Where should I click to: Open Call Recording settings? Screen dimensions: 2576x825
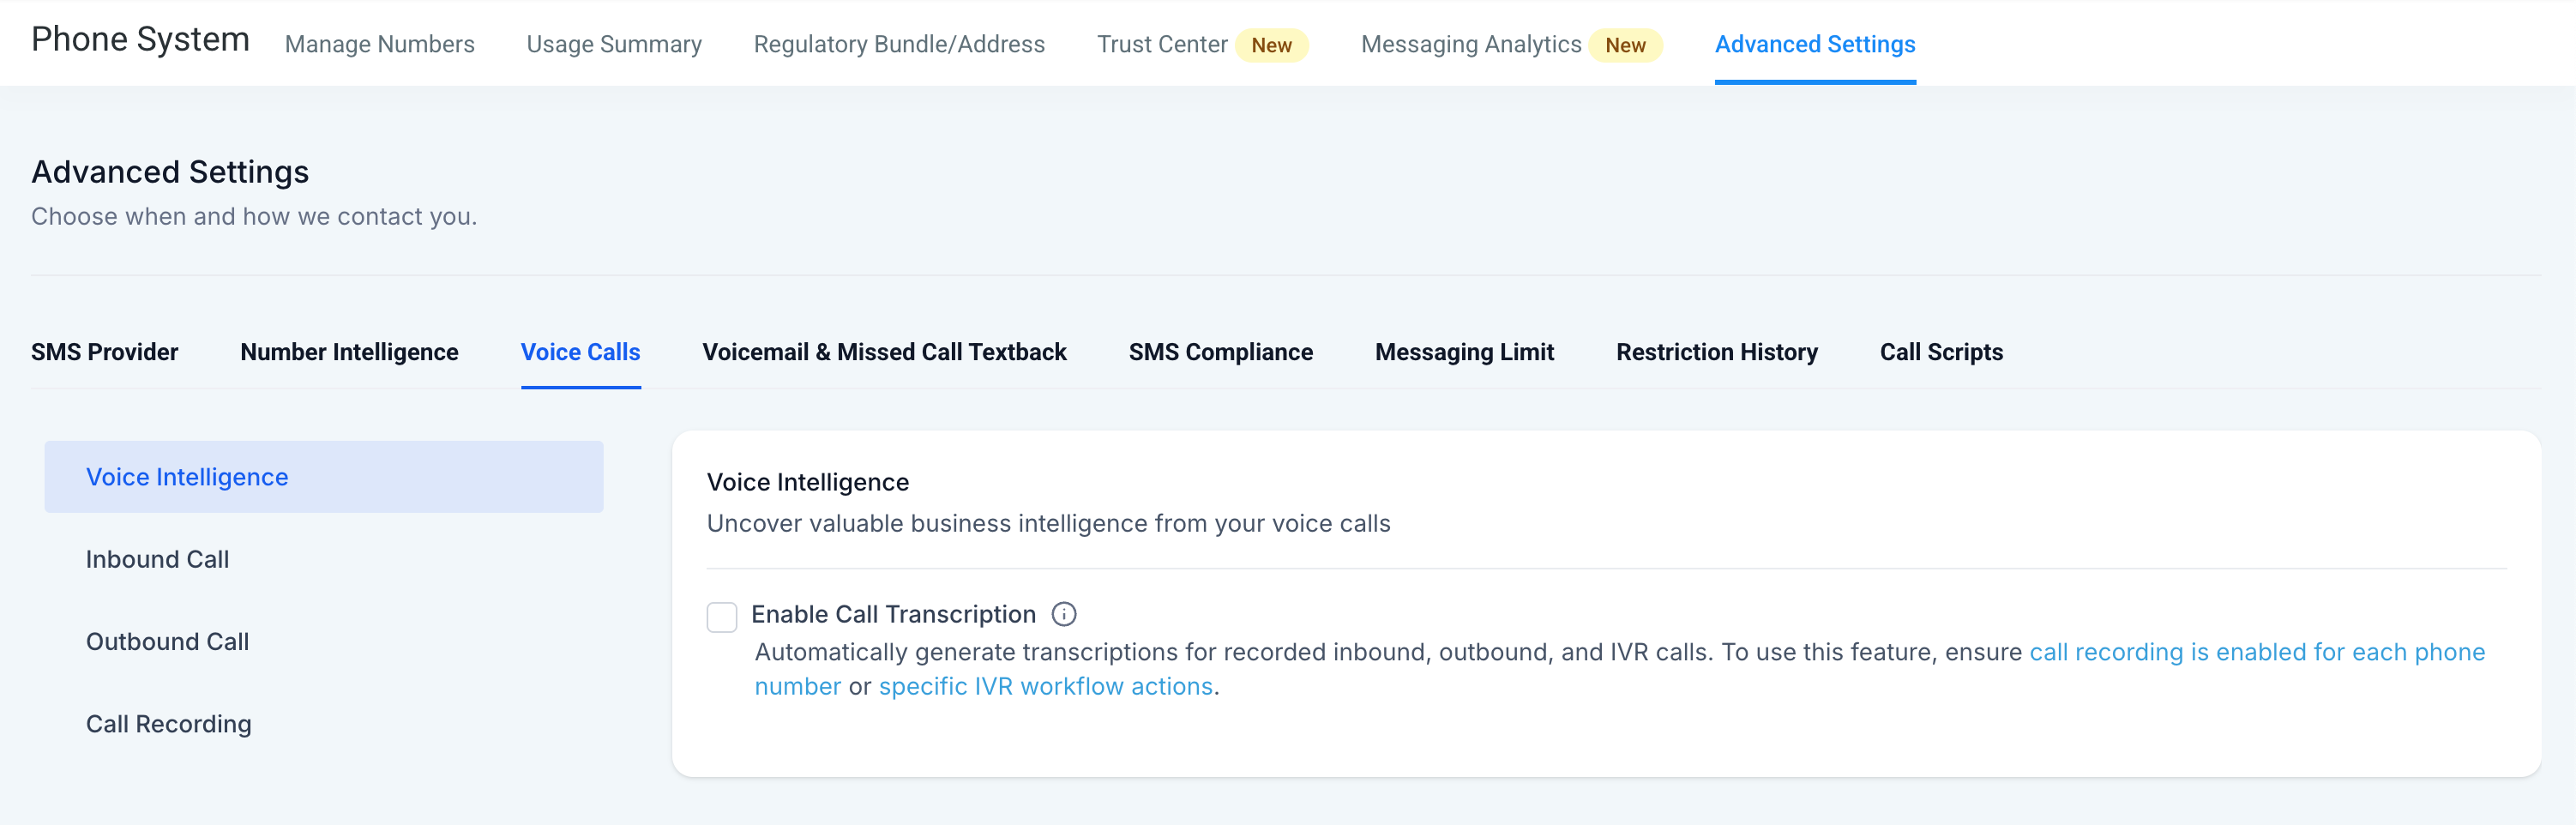168,723
